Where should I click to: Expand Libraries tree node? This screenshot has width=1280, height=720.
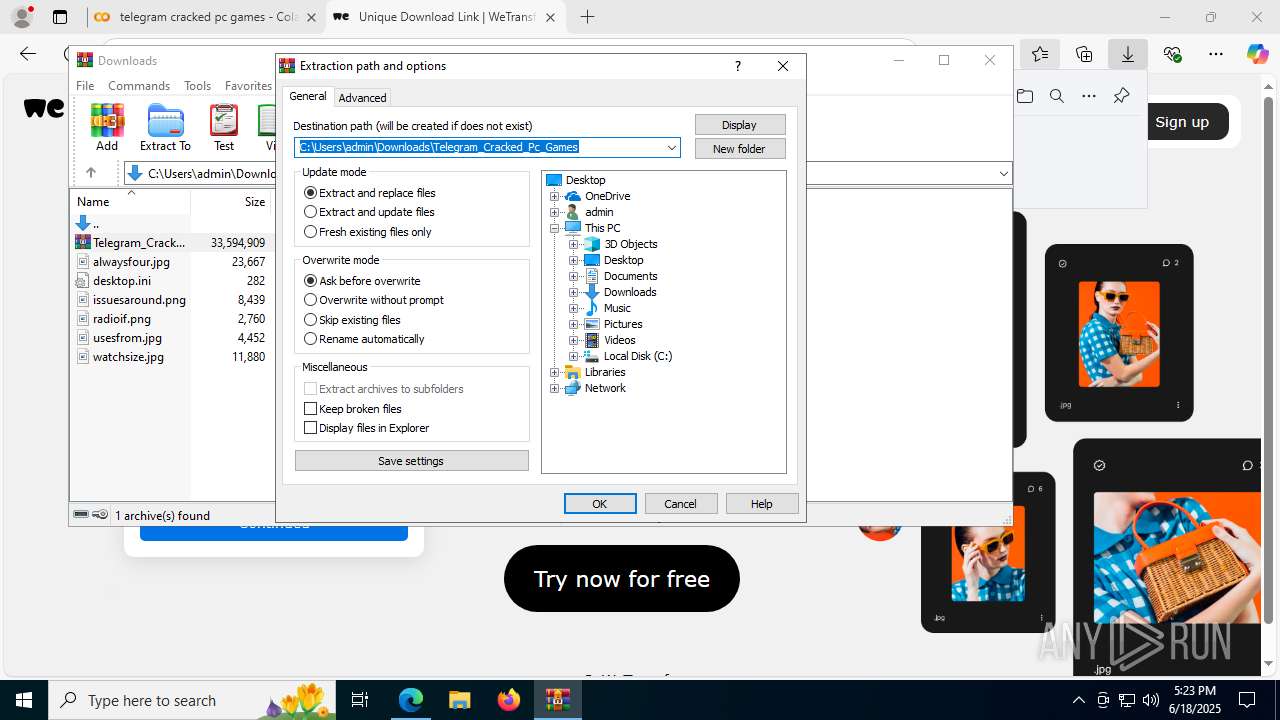pyautogui.click(x=555, y=372)
